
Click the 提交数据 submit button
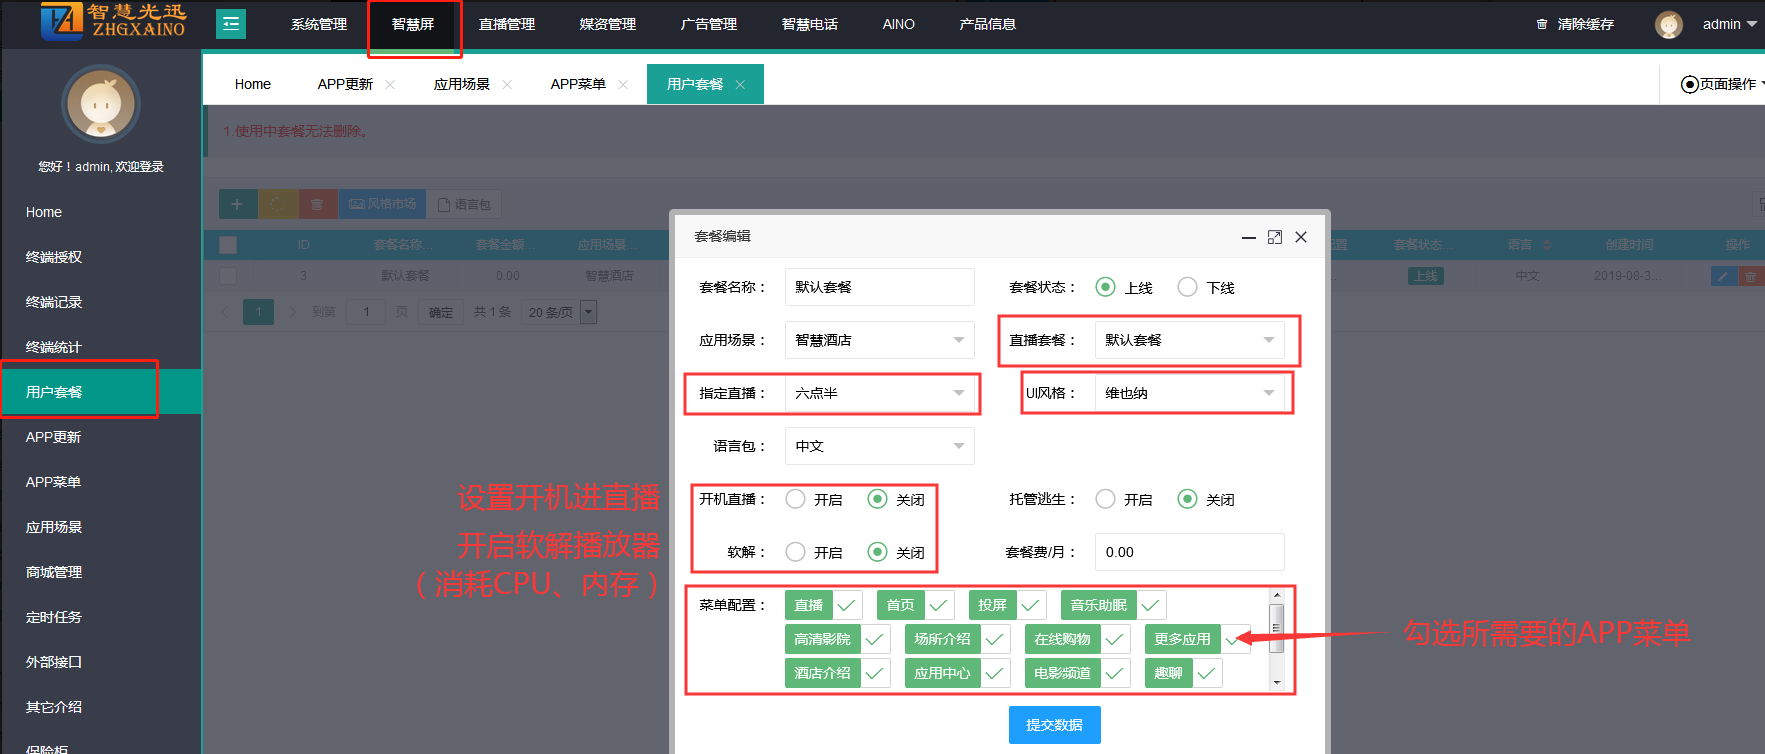(x=1054, y=725)
